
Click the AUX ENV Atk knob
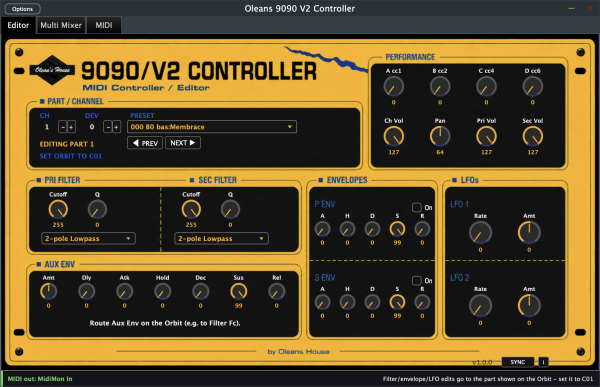pyautogui.click(x=124, y=292)
